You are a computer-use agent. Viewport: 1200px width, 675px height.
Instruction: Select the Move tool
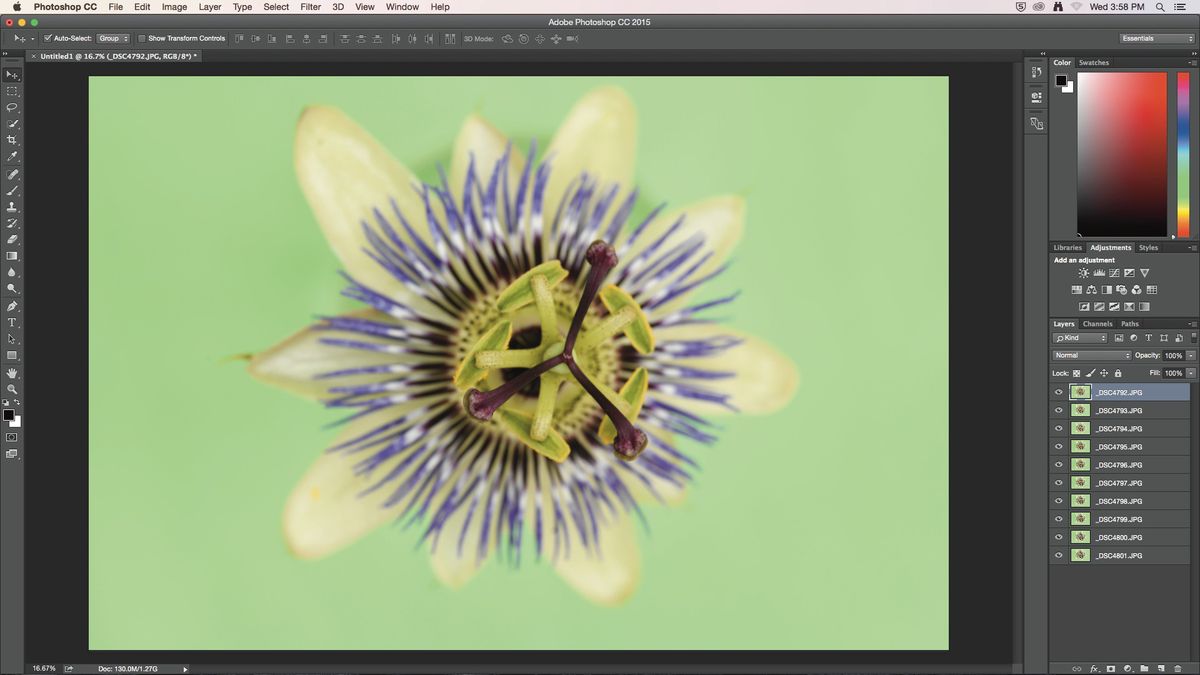(x=12, y=75)
